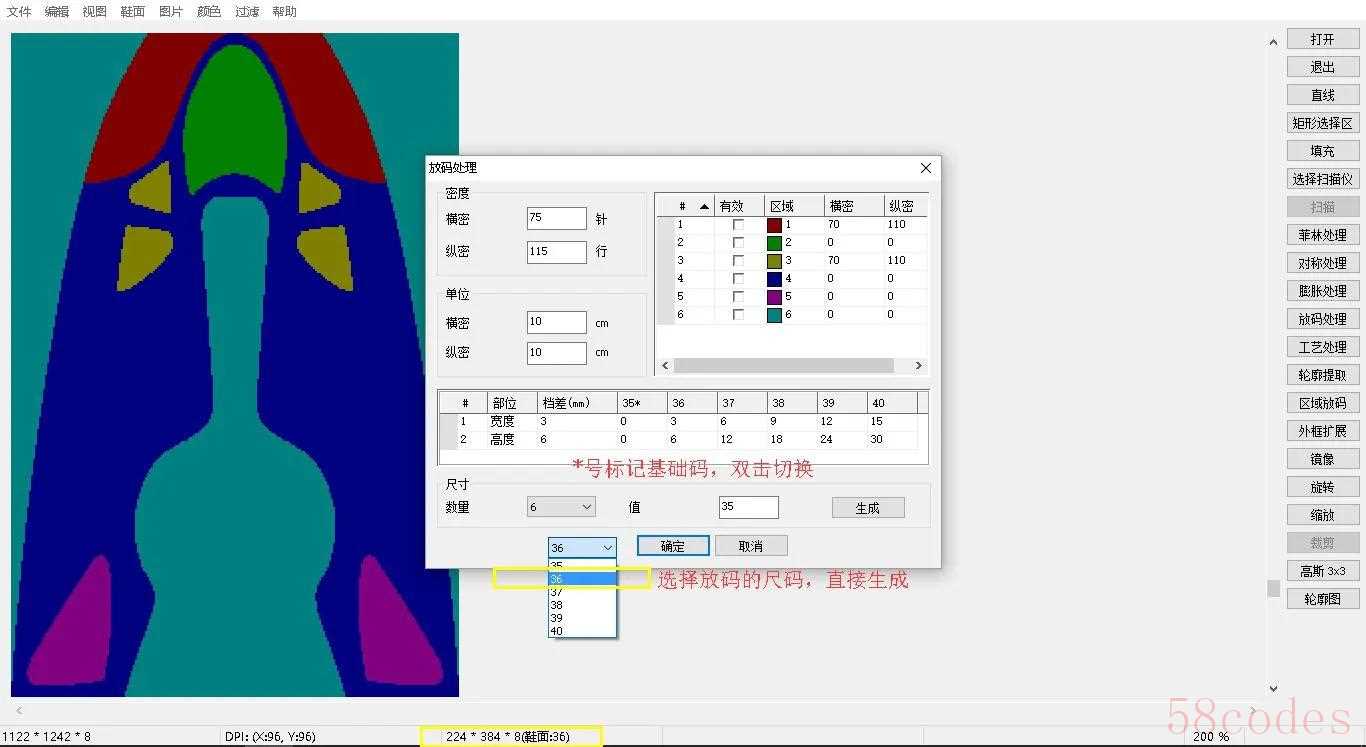
Task: Enable the 有效 checkbox for region 1
Action: pos(738,225)
